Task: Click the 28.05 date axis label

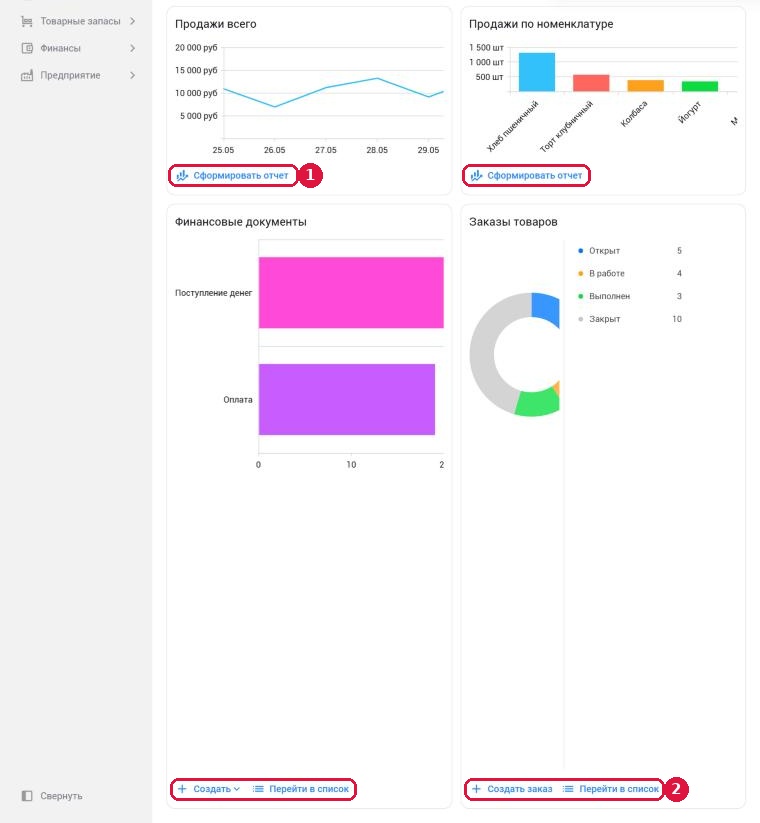Action: coord(377,150)
